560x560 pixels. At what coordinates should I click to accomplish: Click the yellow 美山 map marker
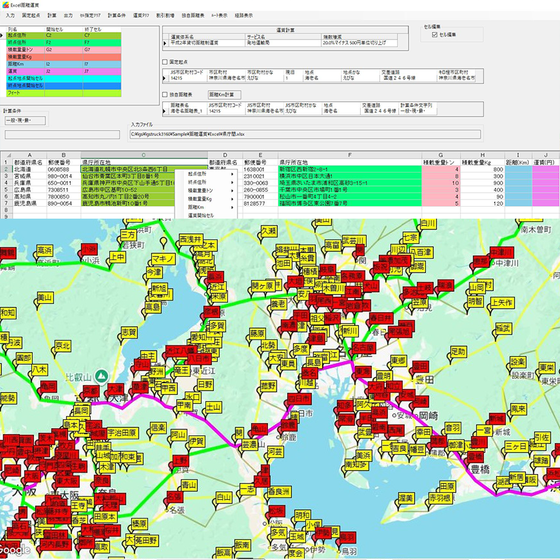(x=45, y=298)
